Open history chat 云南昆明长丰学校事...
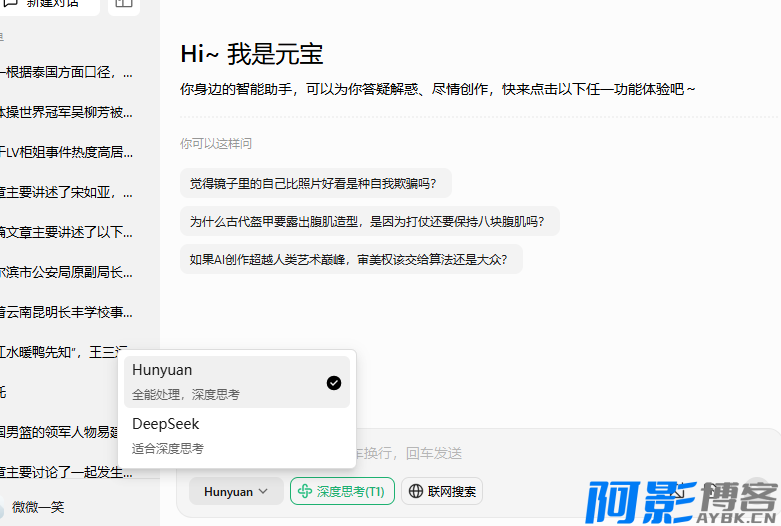 67,312
